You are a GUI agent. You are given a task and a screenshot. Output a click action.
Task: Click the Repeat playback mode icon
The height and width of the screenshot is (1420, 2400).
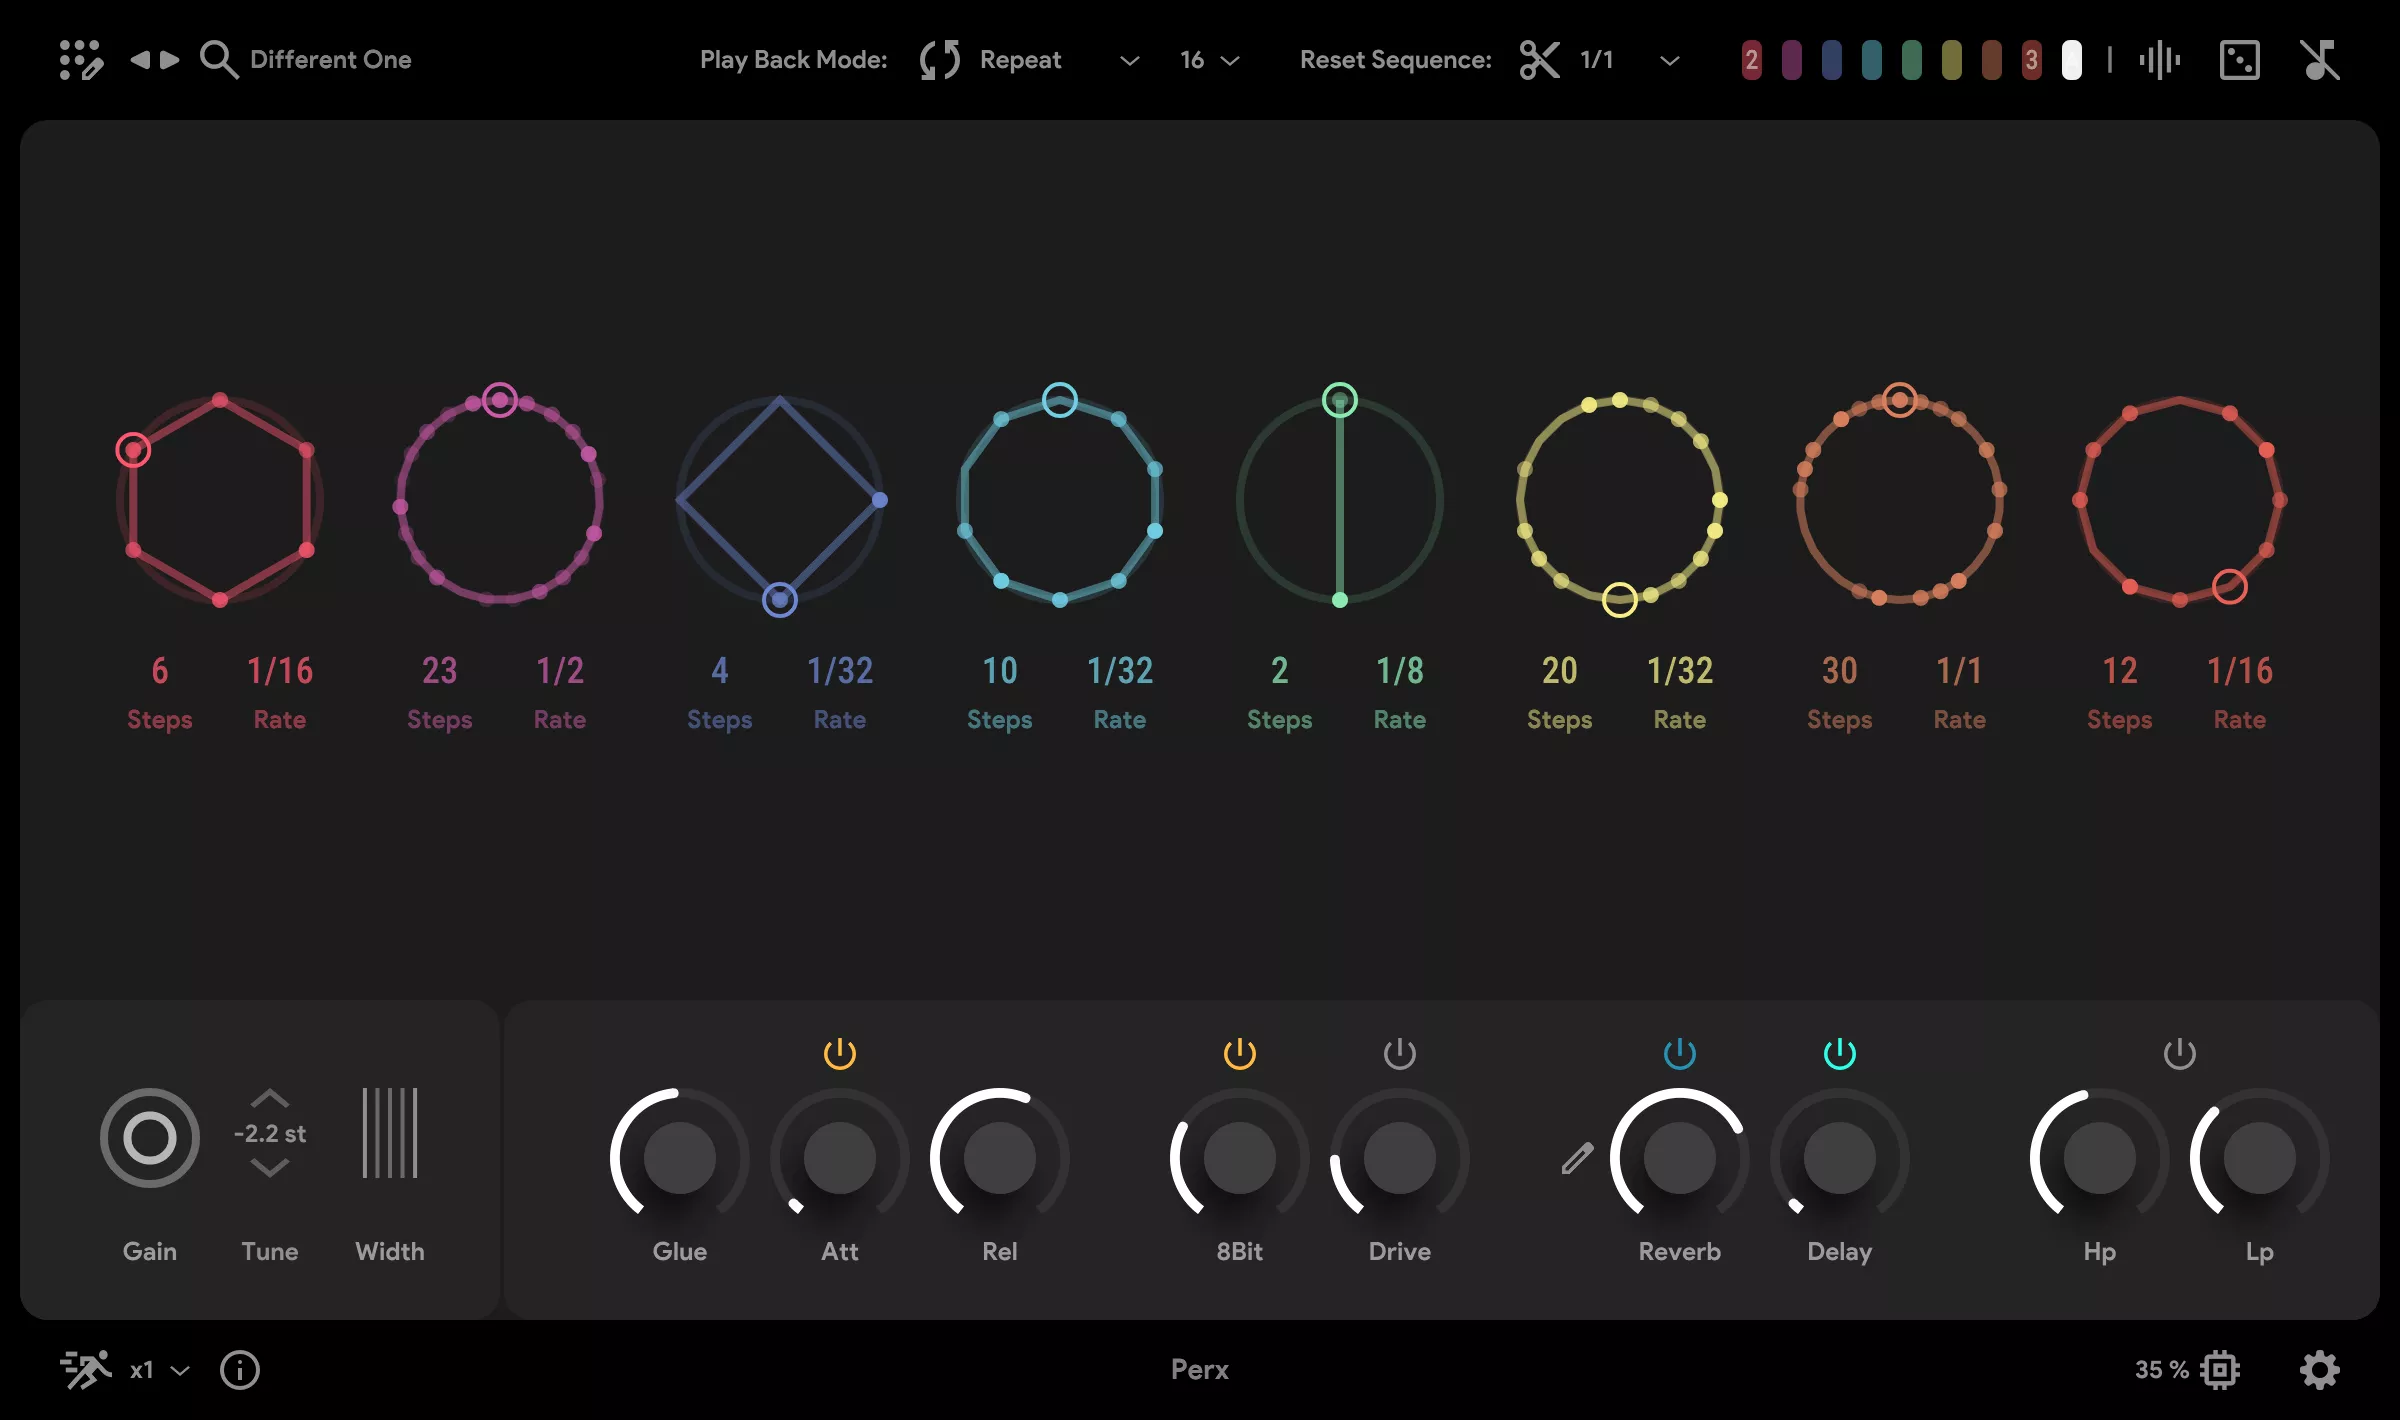tap(938, 60)
